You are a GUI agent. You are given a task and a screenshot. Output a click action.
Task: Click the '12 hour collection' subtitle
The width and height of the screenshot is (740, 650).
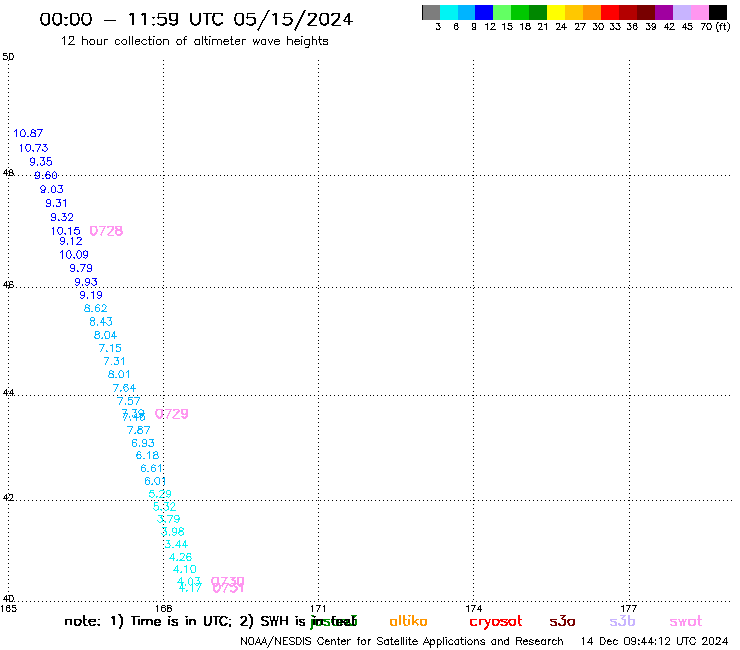coord(195,42)
